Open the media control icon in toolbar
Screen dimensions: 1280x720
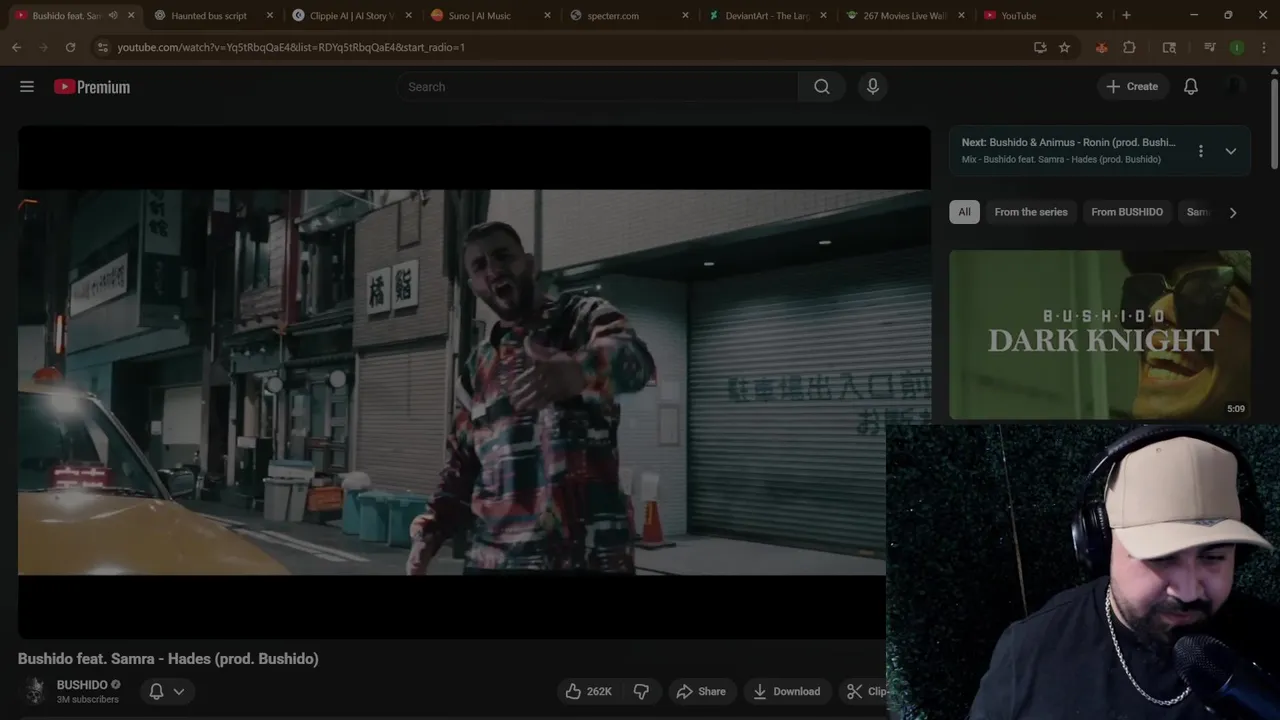[x=1210, y=47]
